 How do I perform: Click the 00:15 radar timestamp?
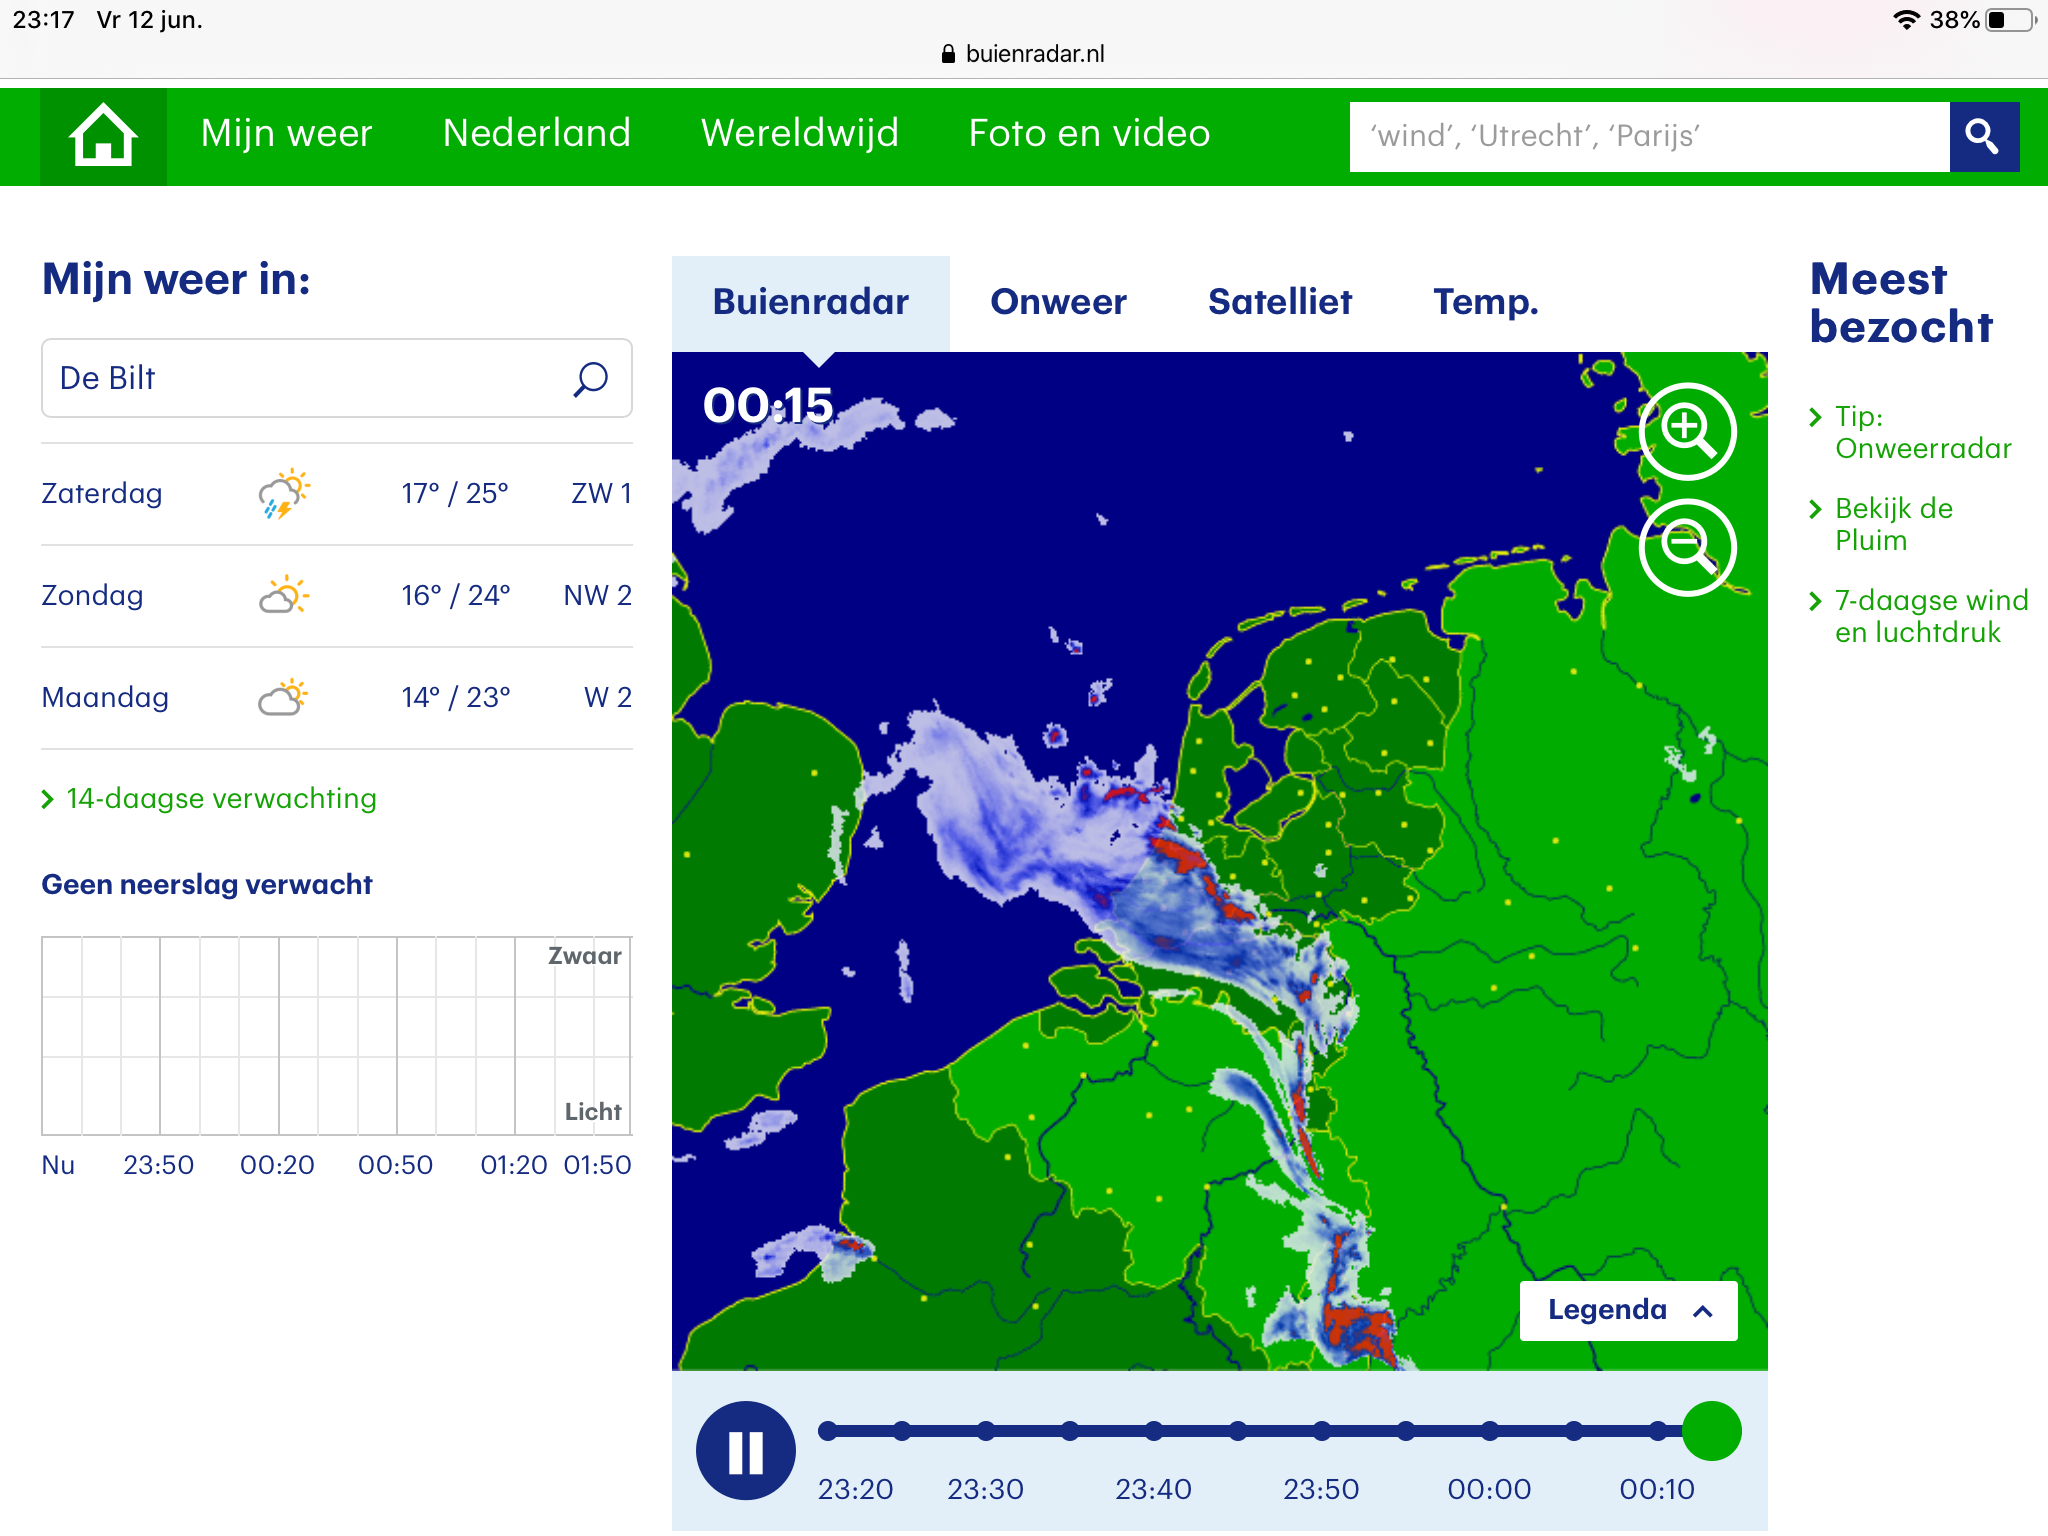768,406
